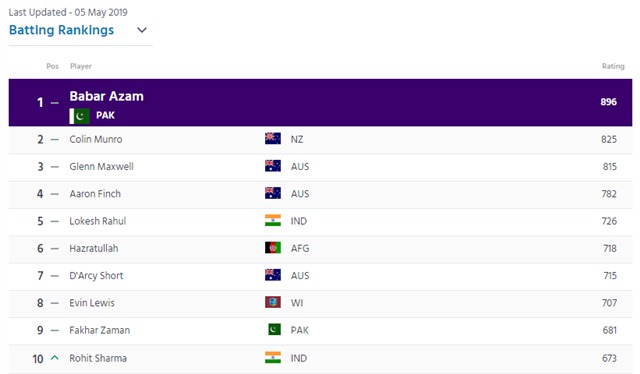This screenshot has height=374, width=640.
Task: Click the Rating column header
Action: [613, 66]
